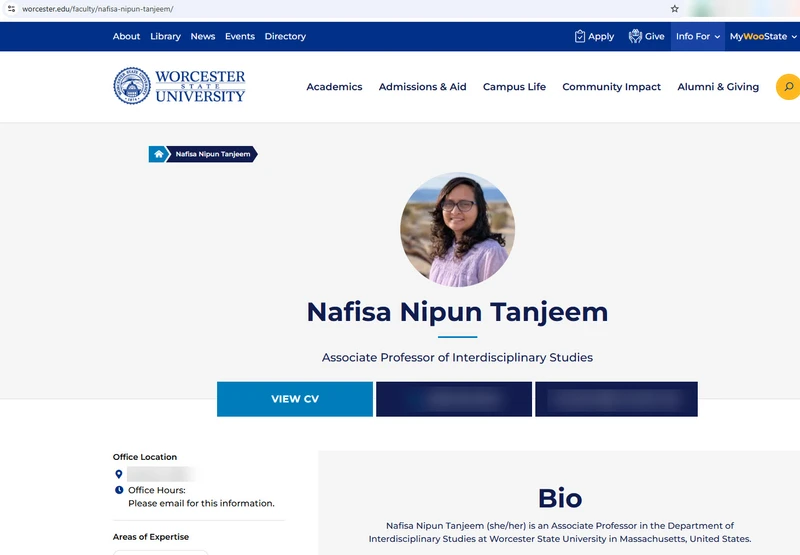Image resolution: width=800 pixels, height=555 pixels.
Task: Click the office location pin icon
Action: tap(119, 474)
